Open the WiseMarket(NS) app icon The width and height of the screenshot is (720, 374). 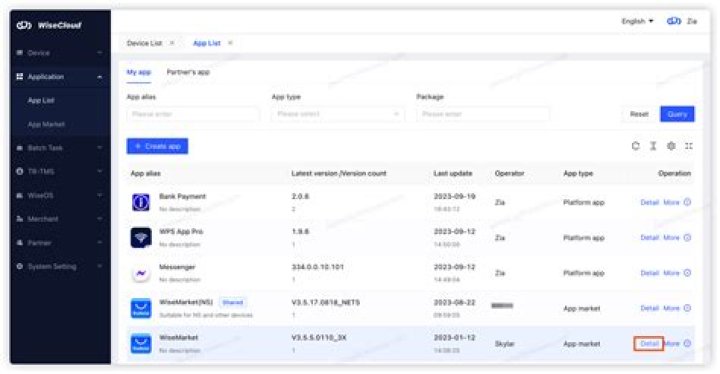141,308
